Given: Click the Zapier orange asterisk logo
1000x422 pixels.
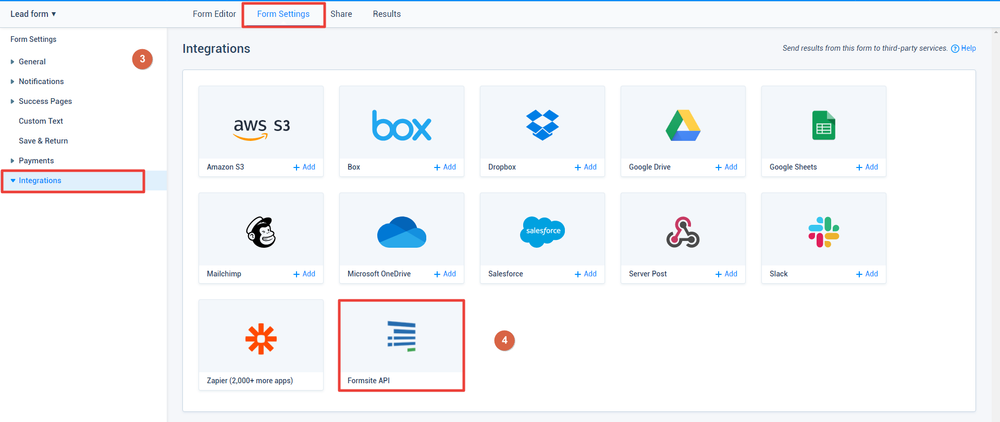Looking at the screenshot, I should click(x=261, y=339).
